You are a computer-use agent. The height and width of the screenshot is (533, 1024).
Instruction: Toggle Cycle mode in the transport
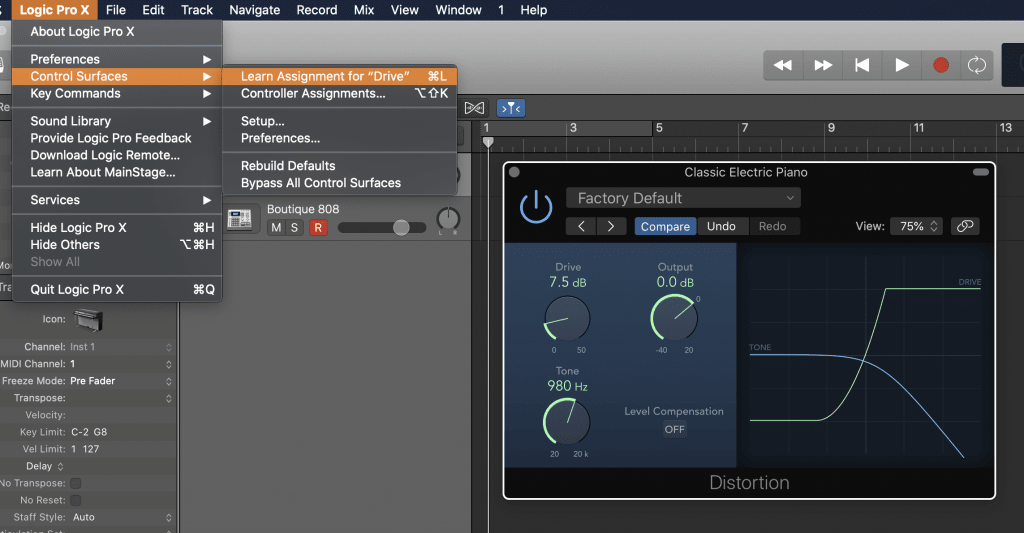976,65
